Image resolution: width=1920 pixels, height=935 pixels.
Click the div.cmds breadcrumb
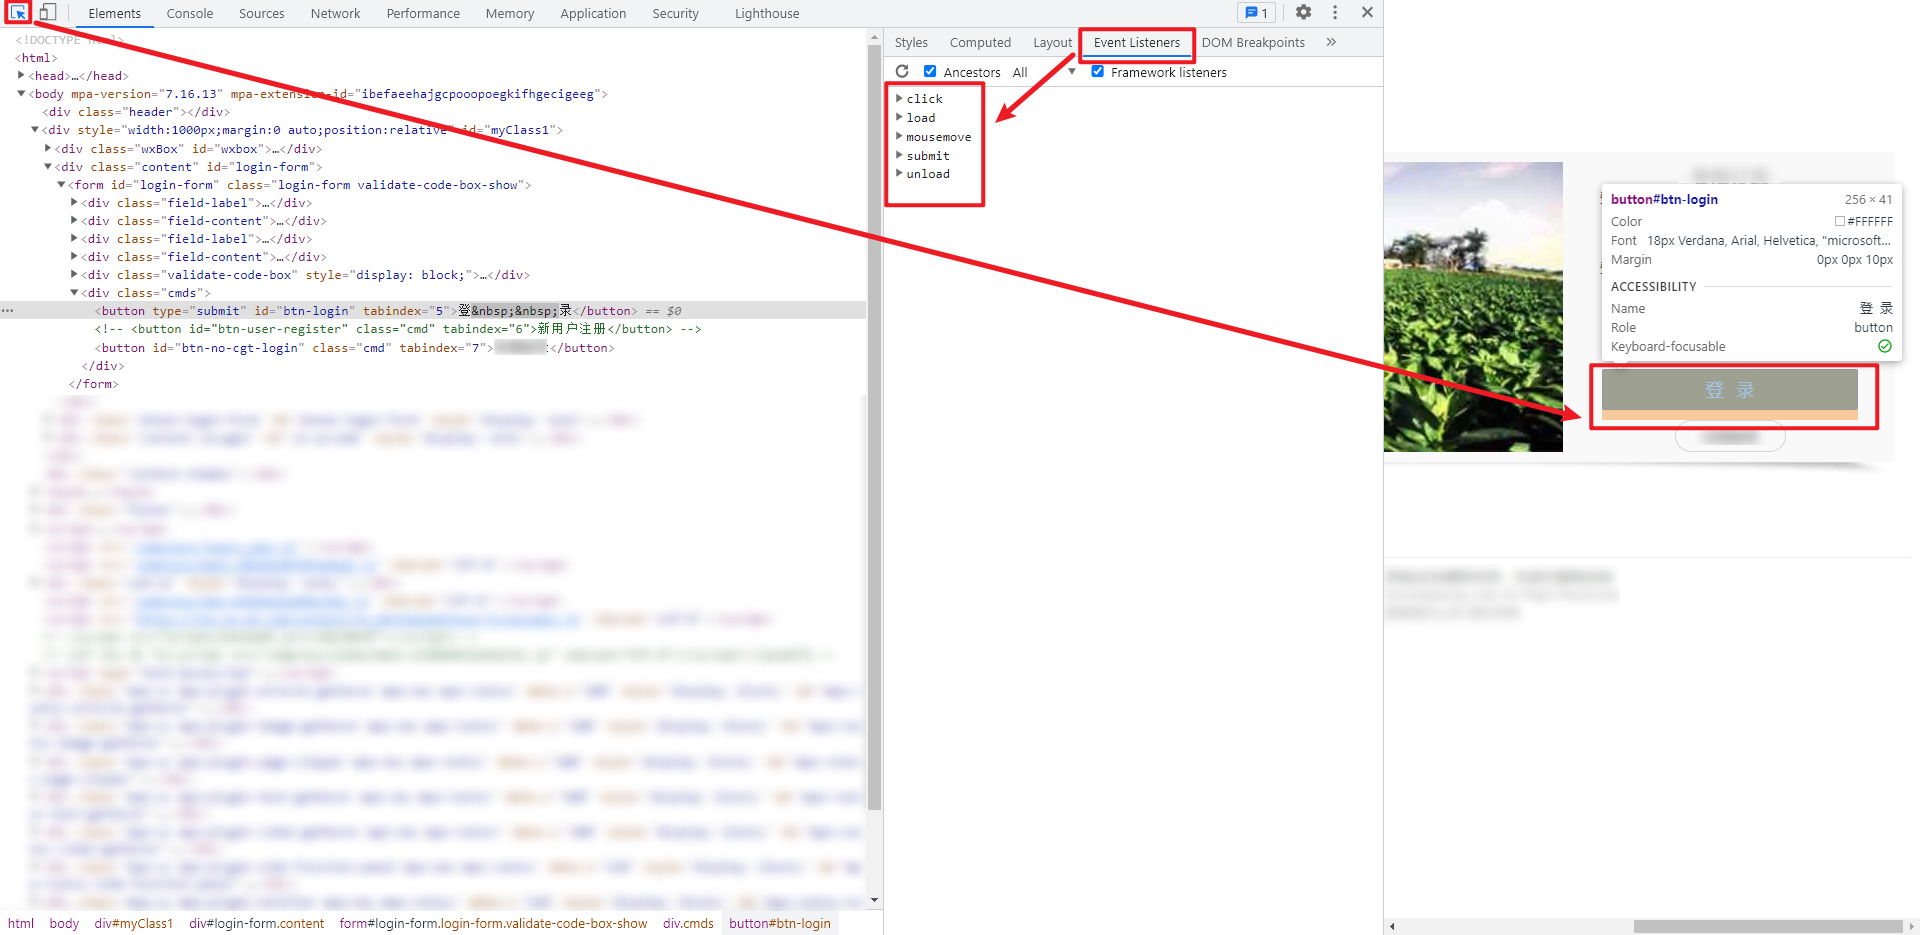688,923
